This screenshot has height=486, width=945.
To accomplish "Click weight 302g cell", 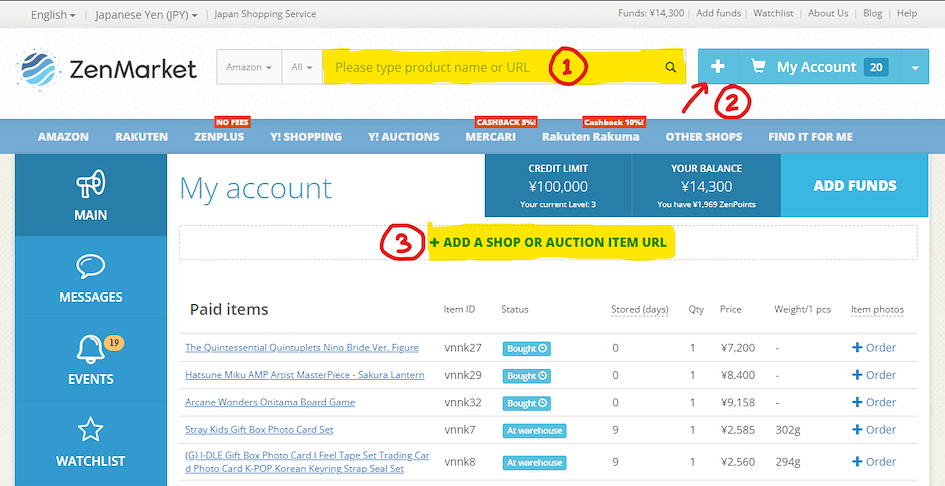I will 788,430.
